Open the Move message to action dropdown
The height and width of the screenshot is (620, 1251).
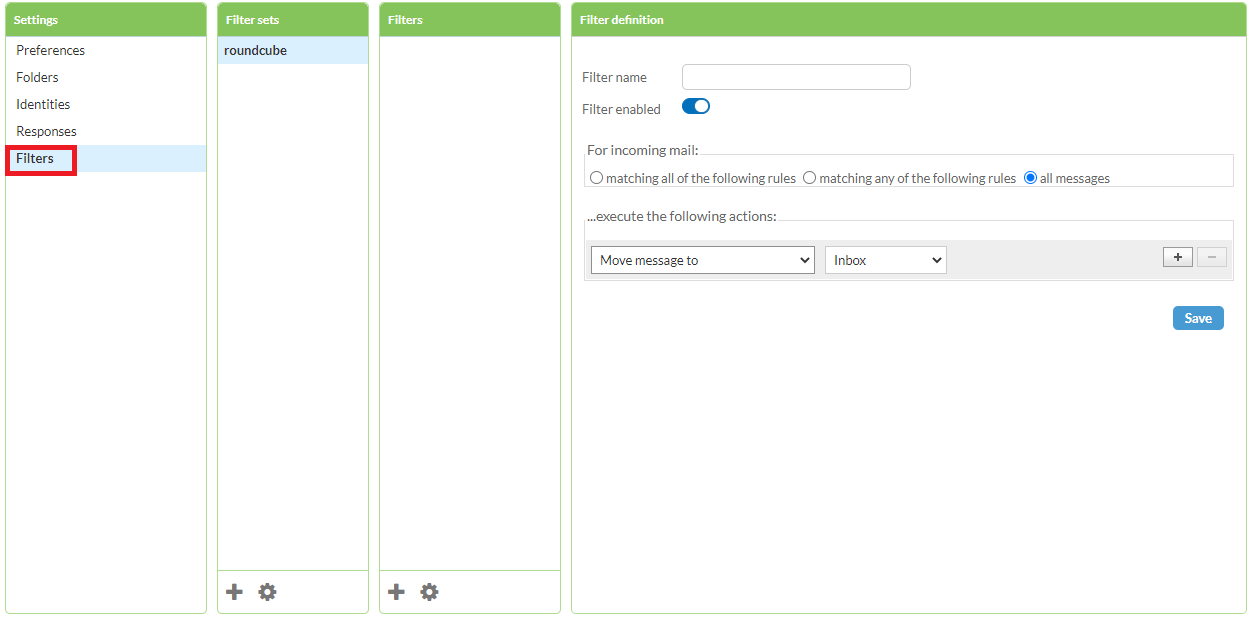703,260
